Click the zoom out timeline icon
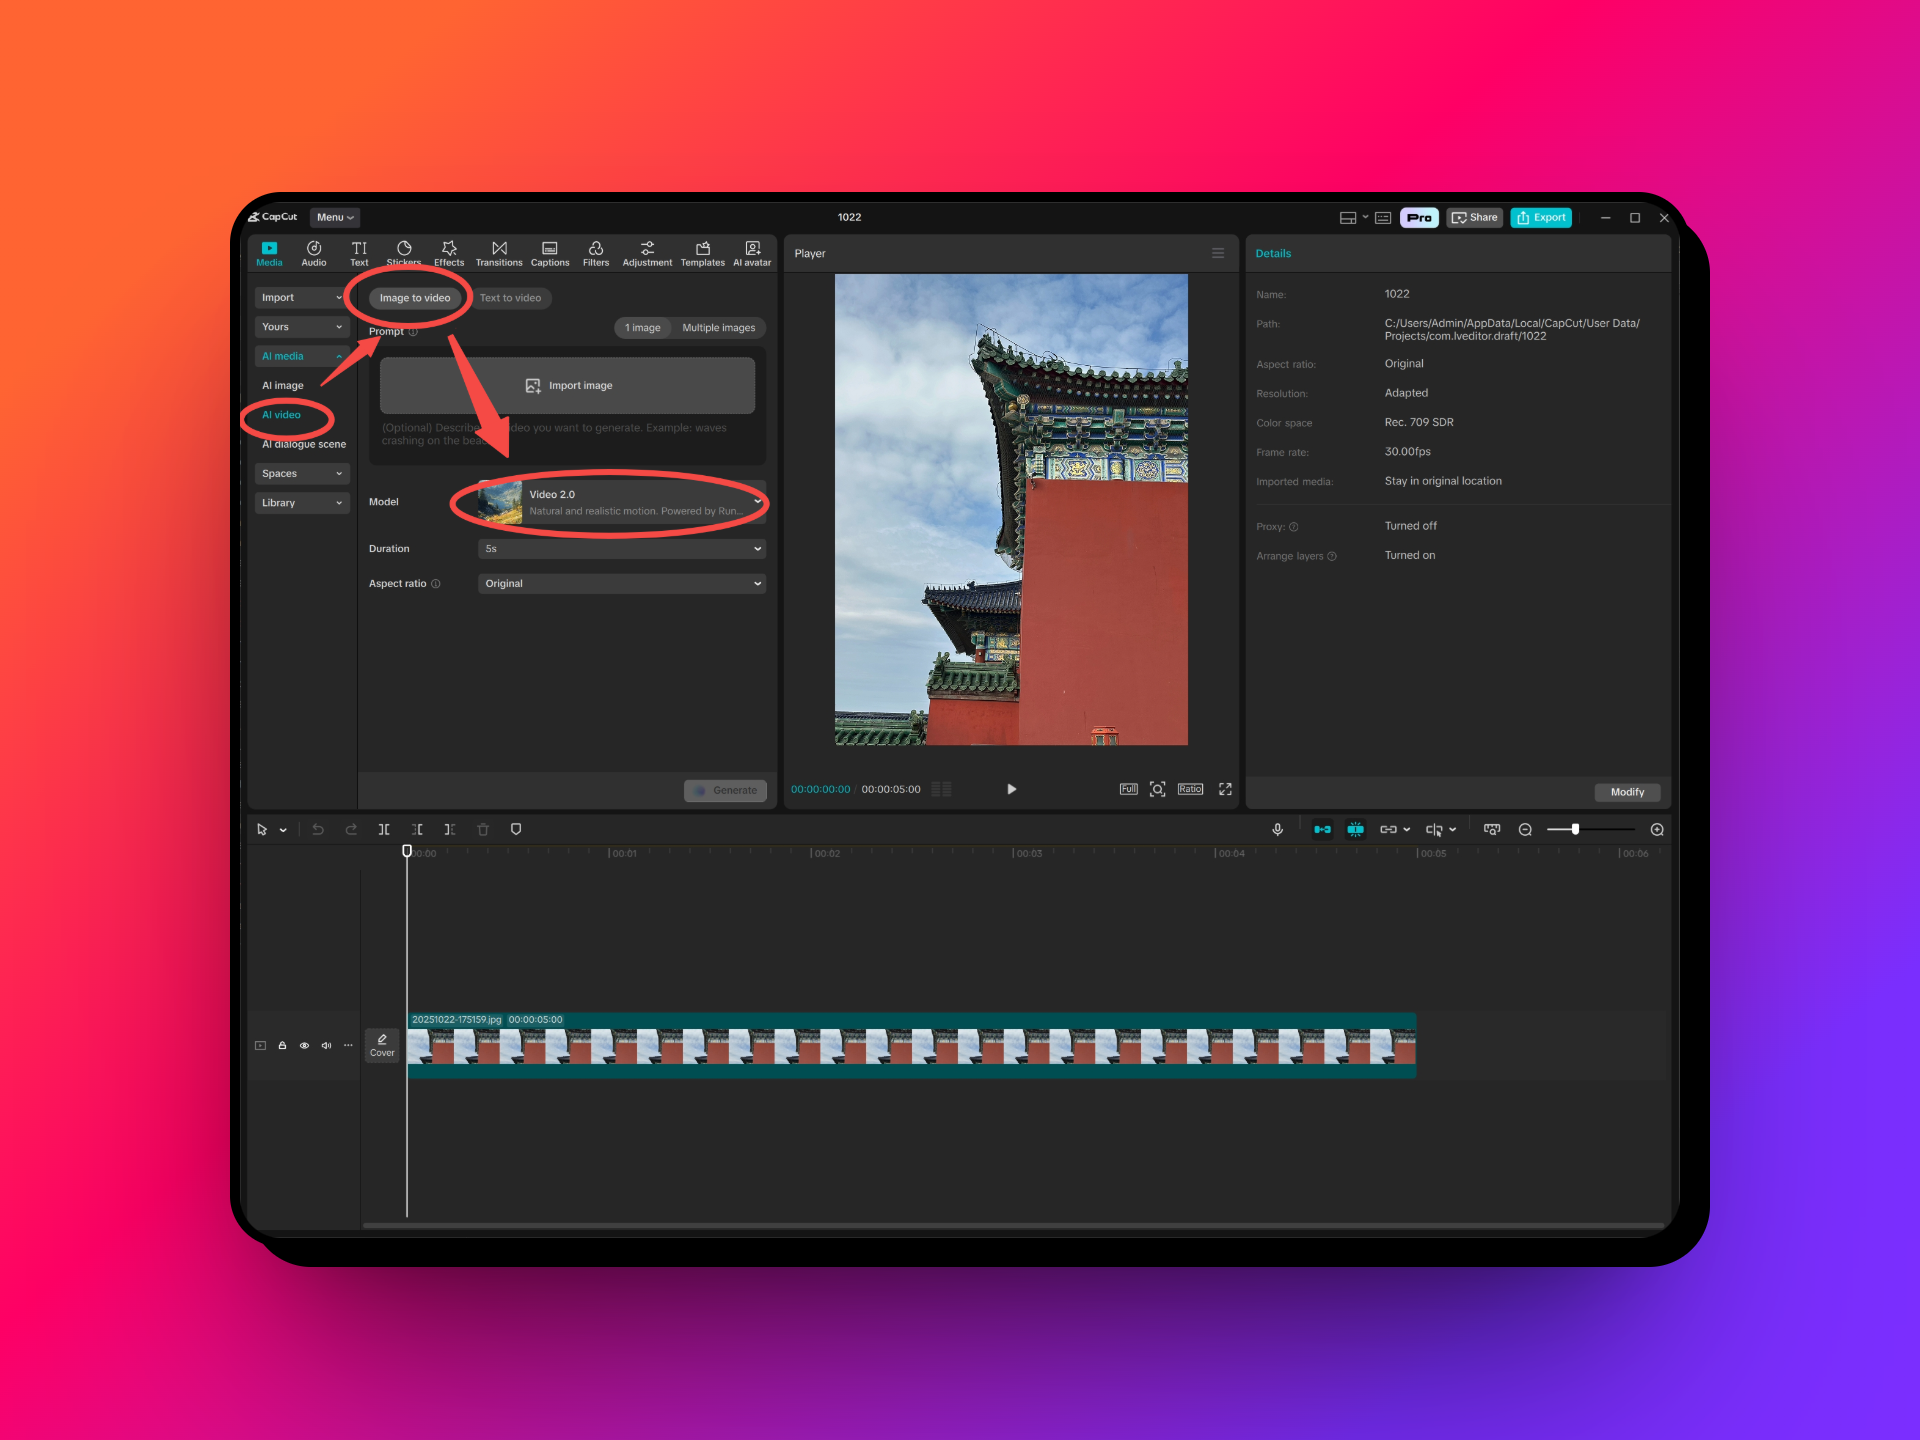The width and height of the screenshot is (1920, 1440). 1525,829
